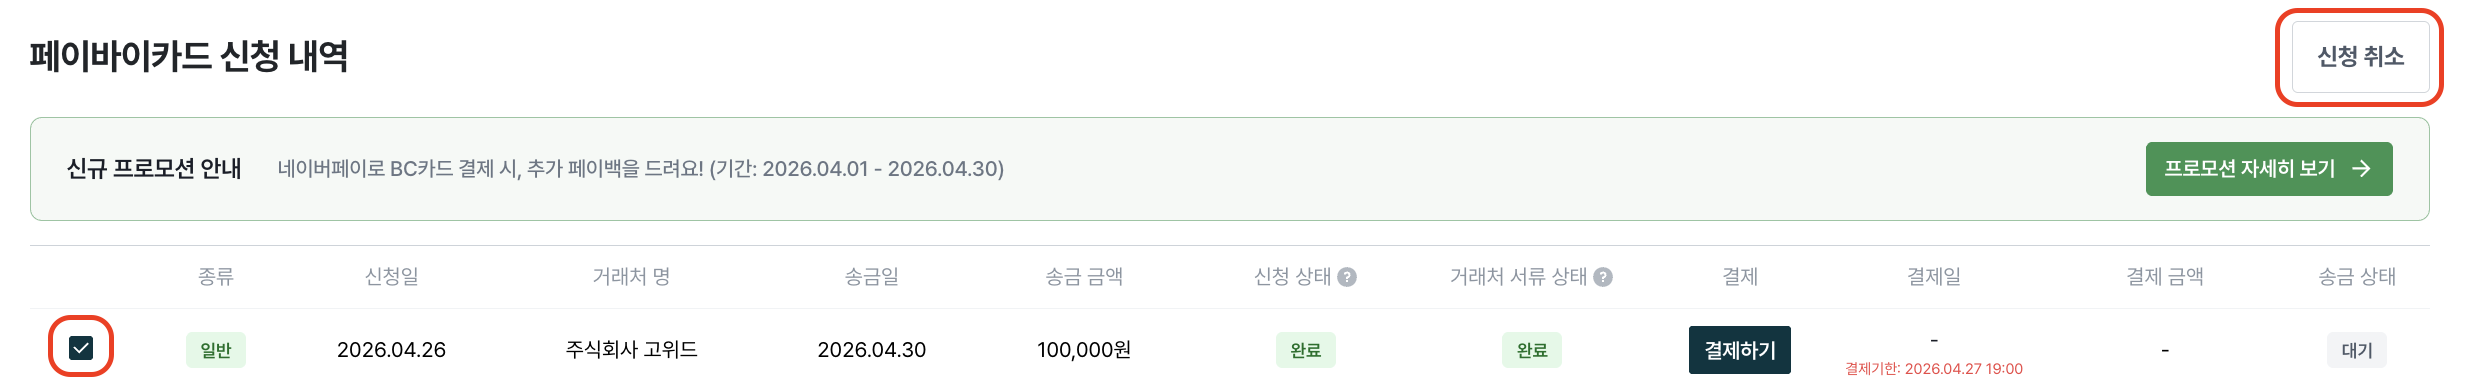2466x392 pixels.
Task: Click the 종류 column header
Action: (x=216, y=277)
